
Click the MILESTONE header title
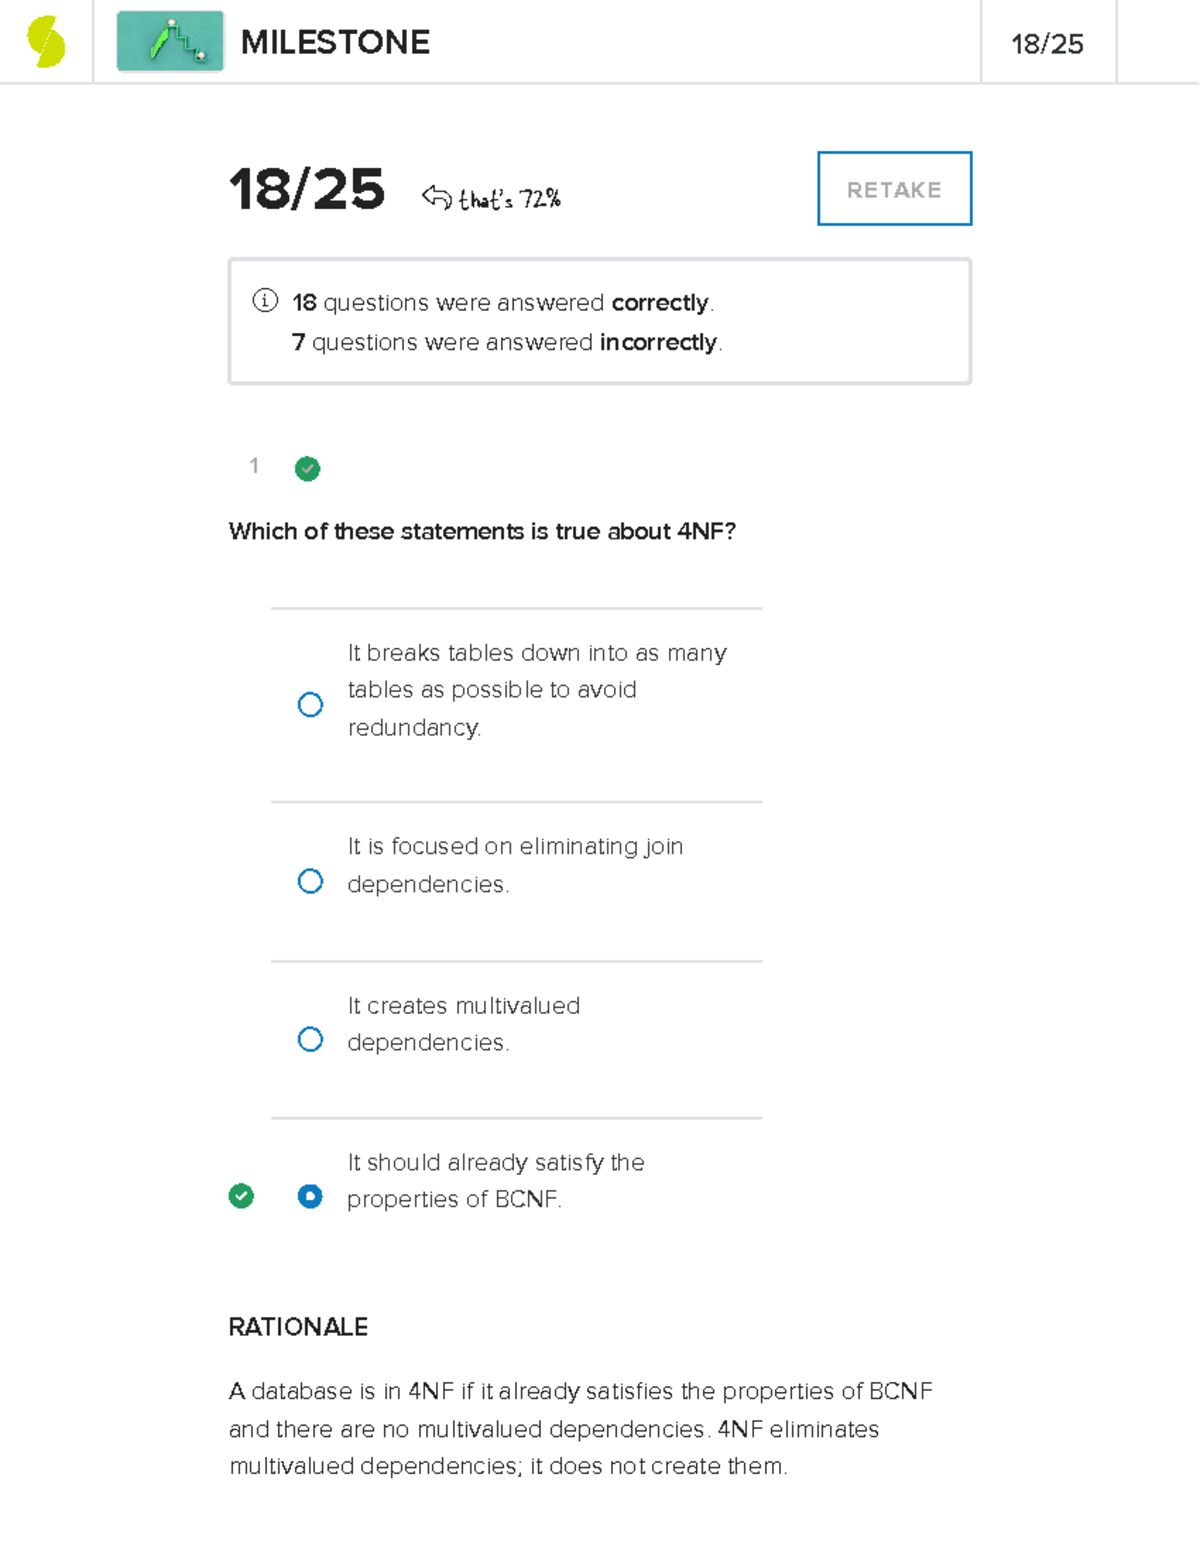(335, 42)
